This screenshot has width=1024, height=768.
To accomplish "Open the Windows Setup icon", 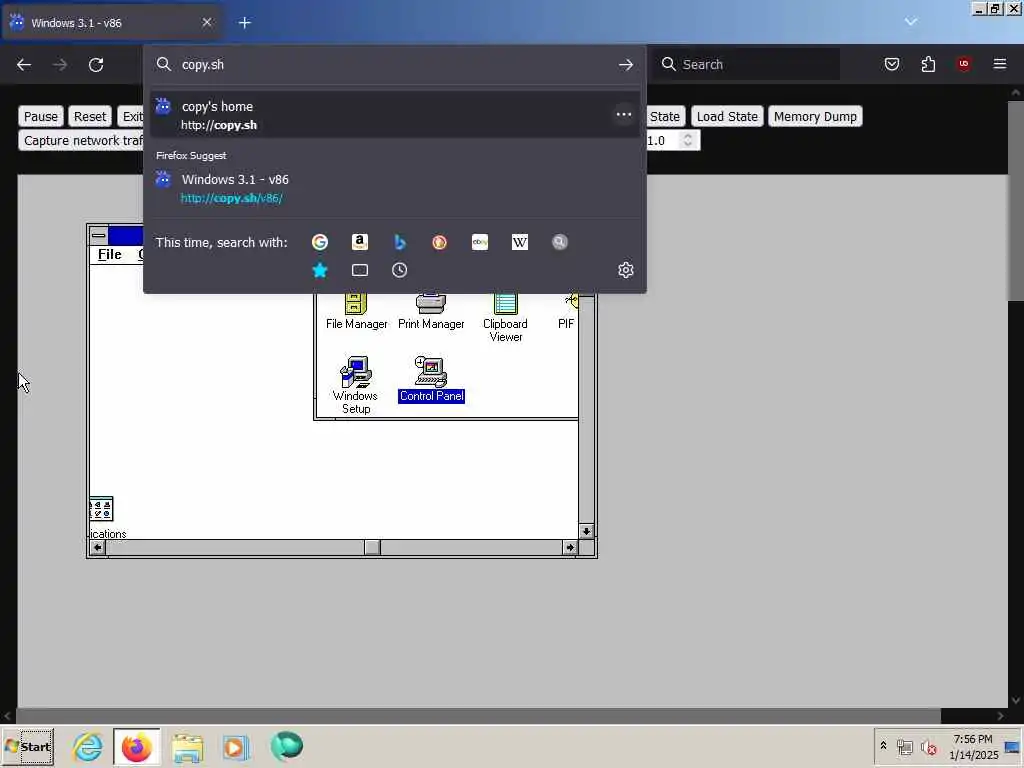I will click(356, 385).
